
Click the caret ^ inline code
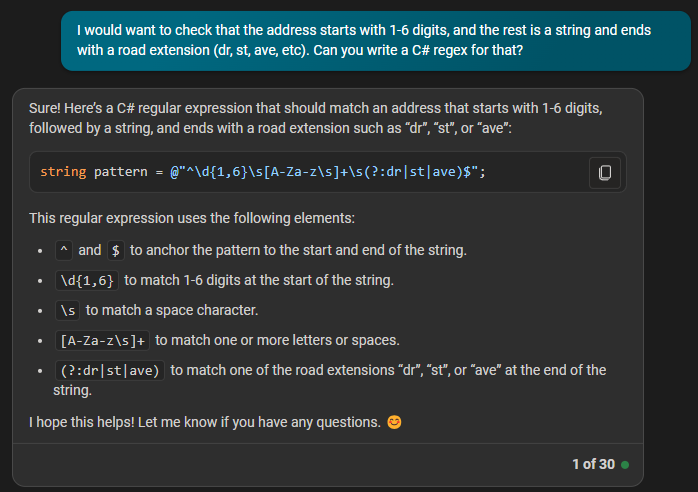pos(64,250)
